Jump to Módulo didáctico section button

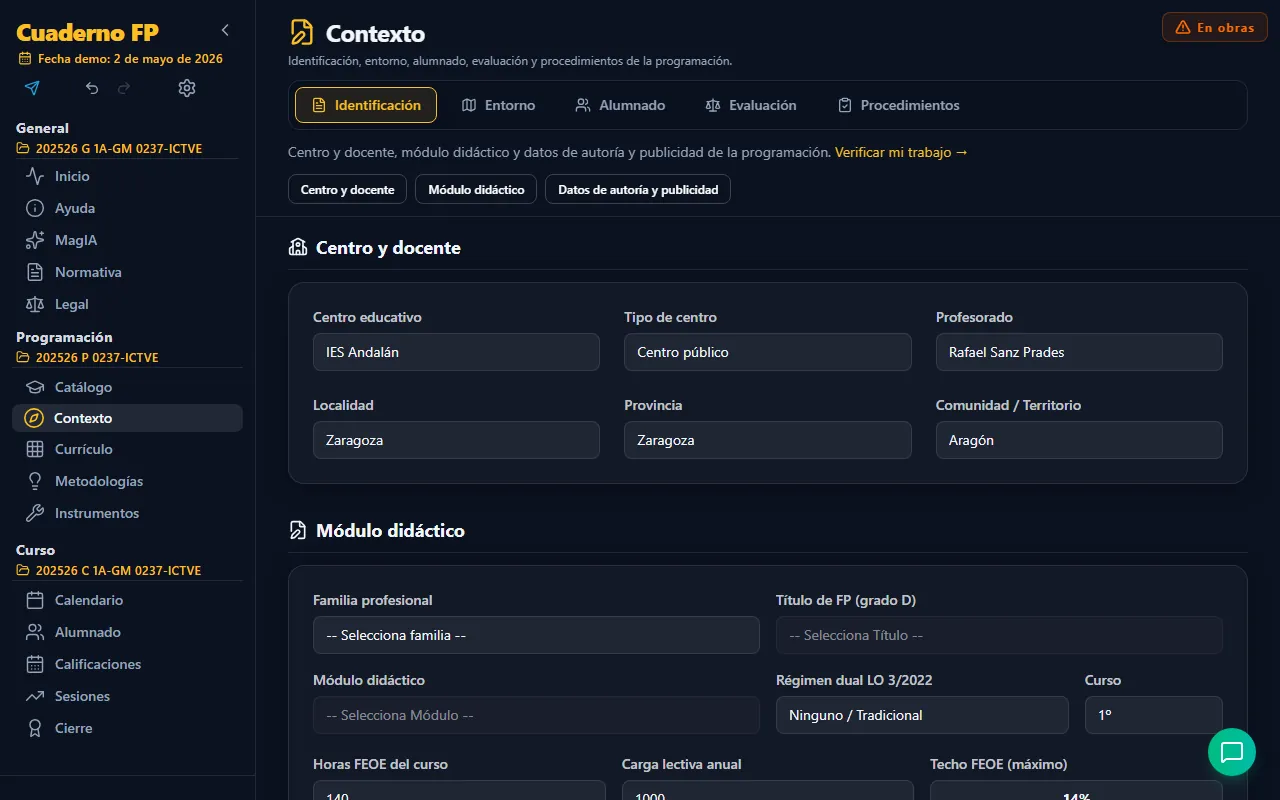tap(476, 189)
